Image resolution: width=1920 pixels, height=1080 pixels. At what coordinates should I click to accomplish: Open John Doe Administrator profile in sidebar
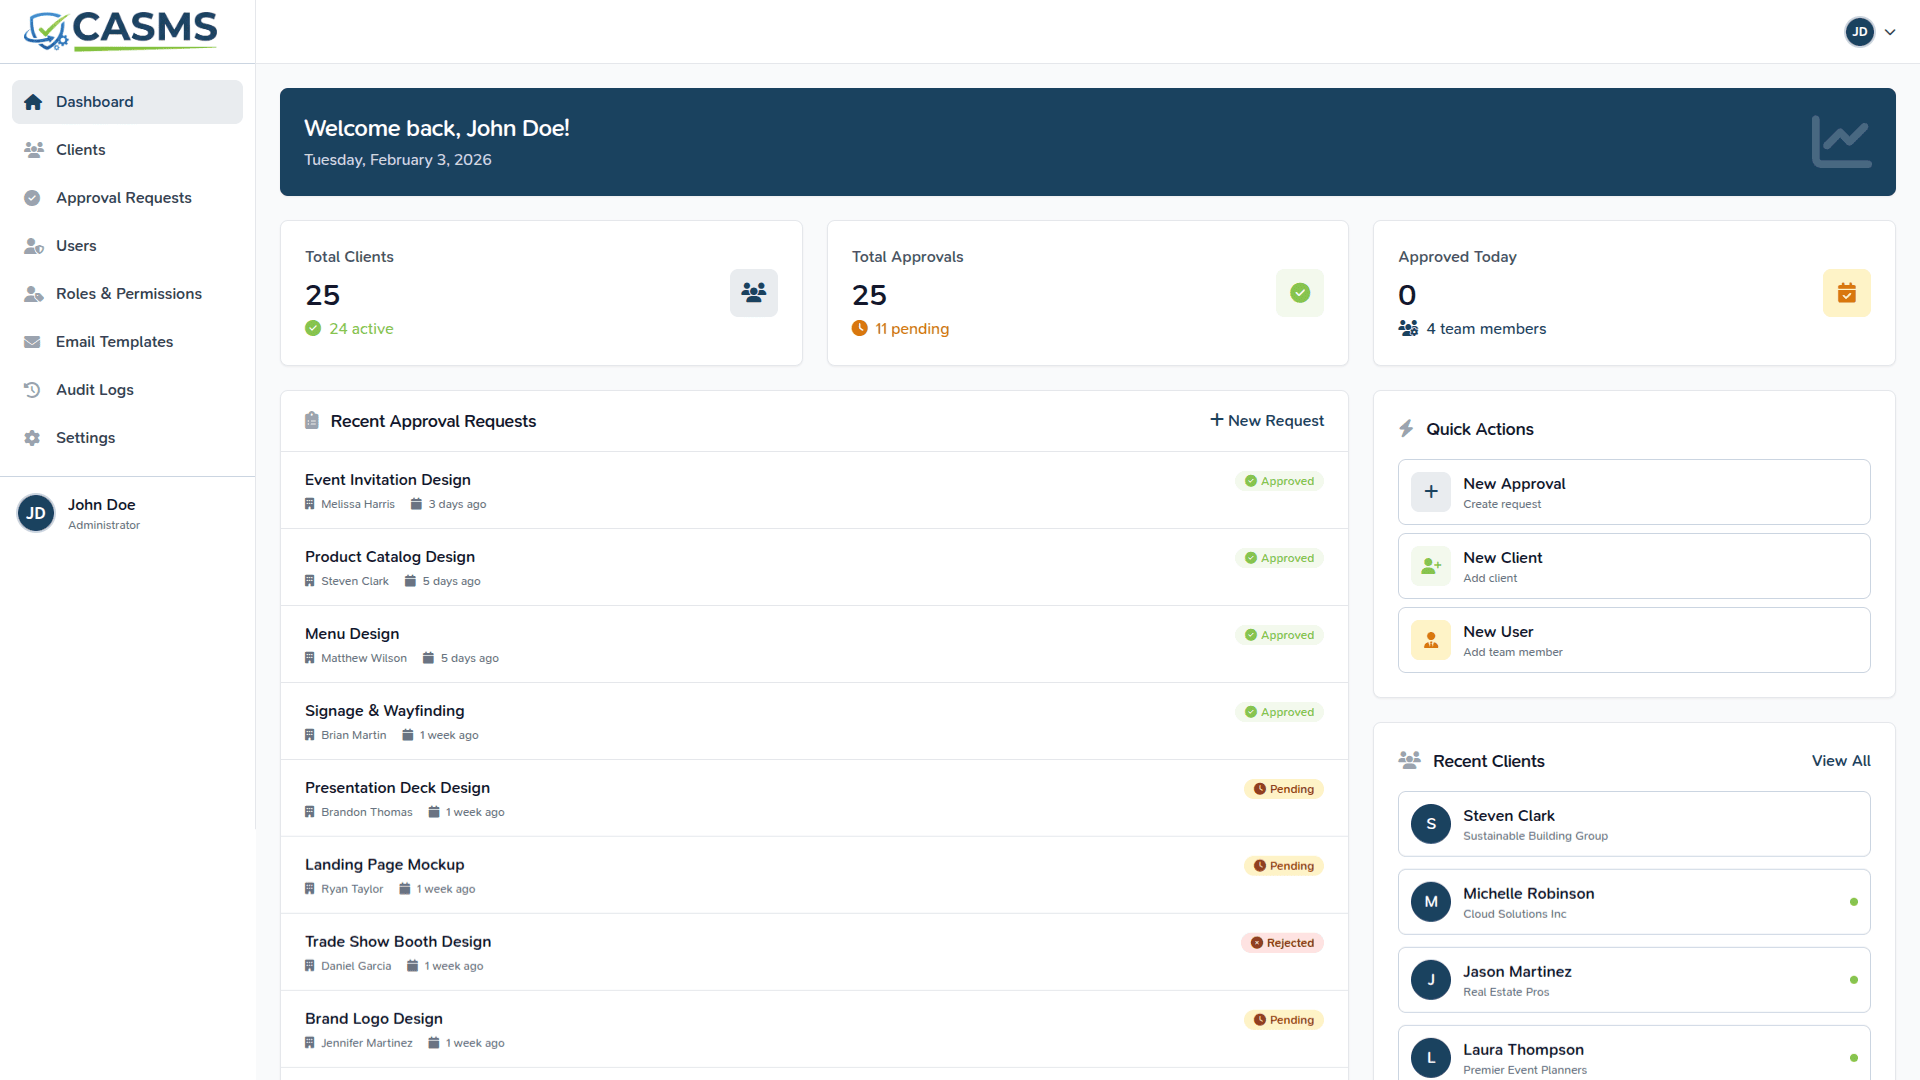(100, 513)
